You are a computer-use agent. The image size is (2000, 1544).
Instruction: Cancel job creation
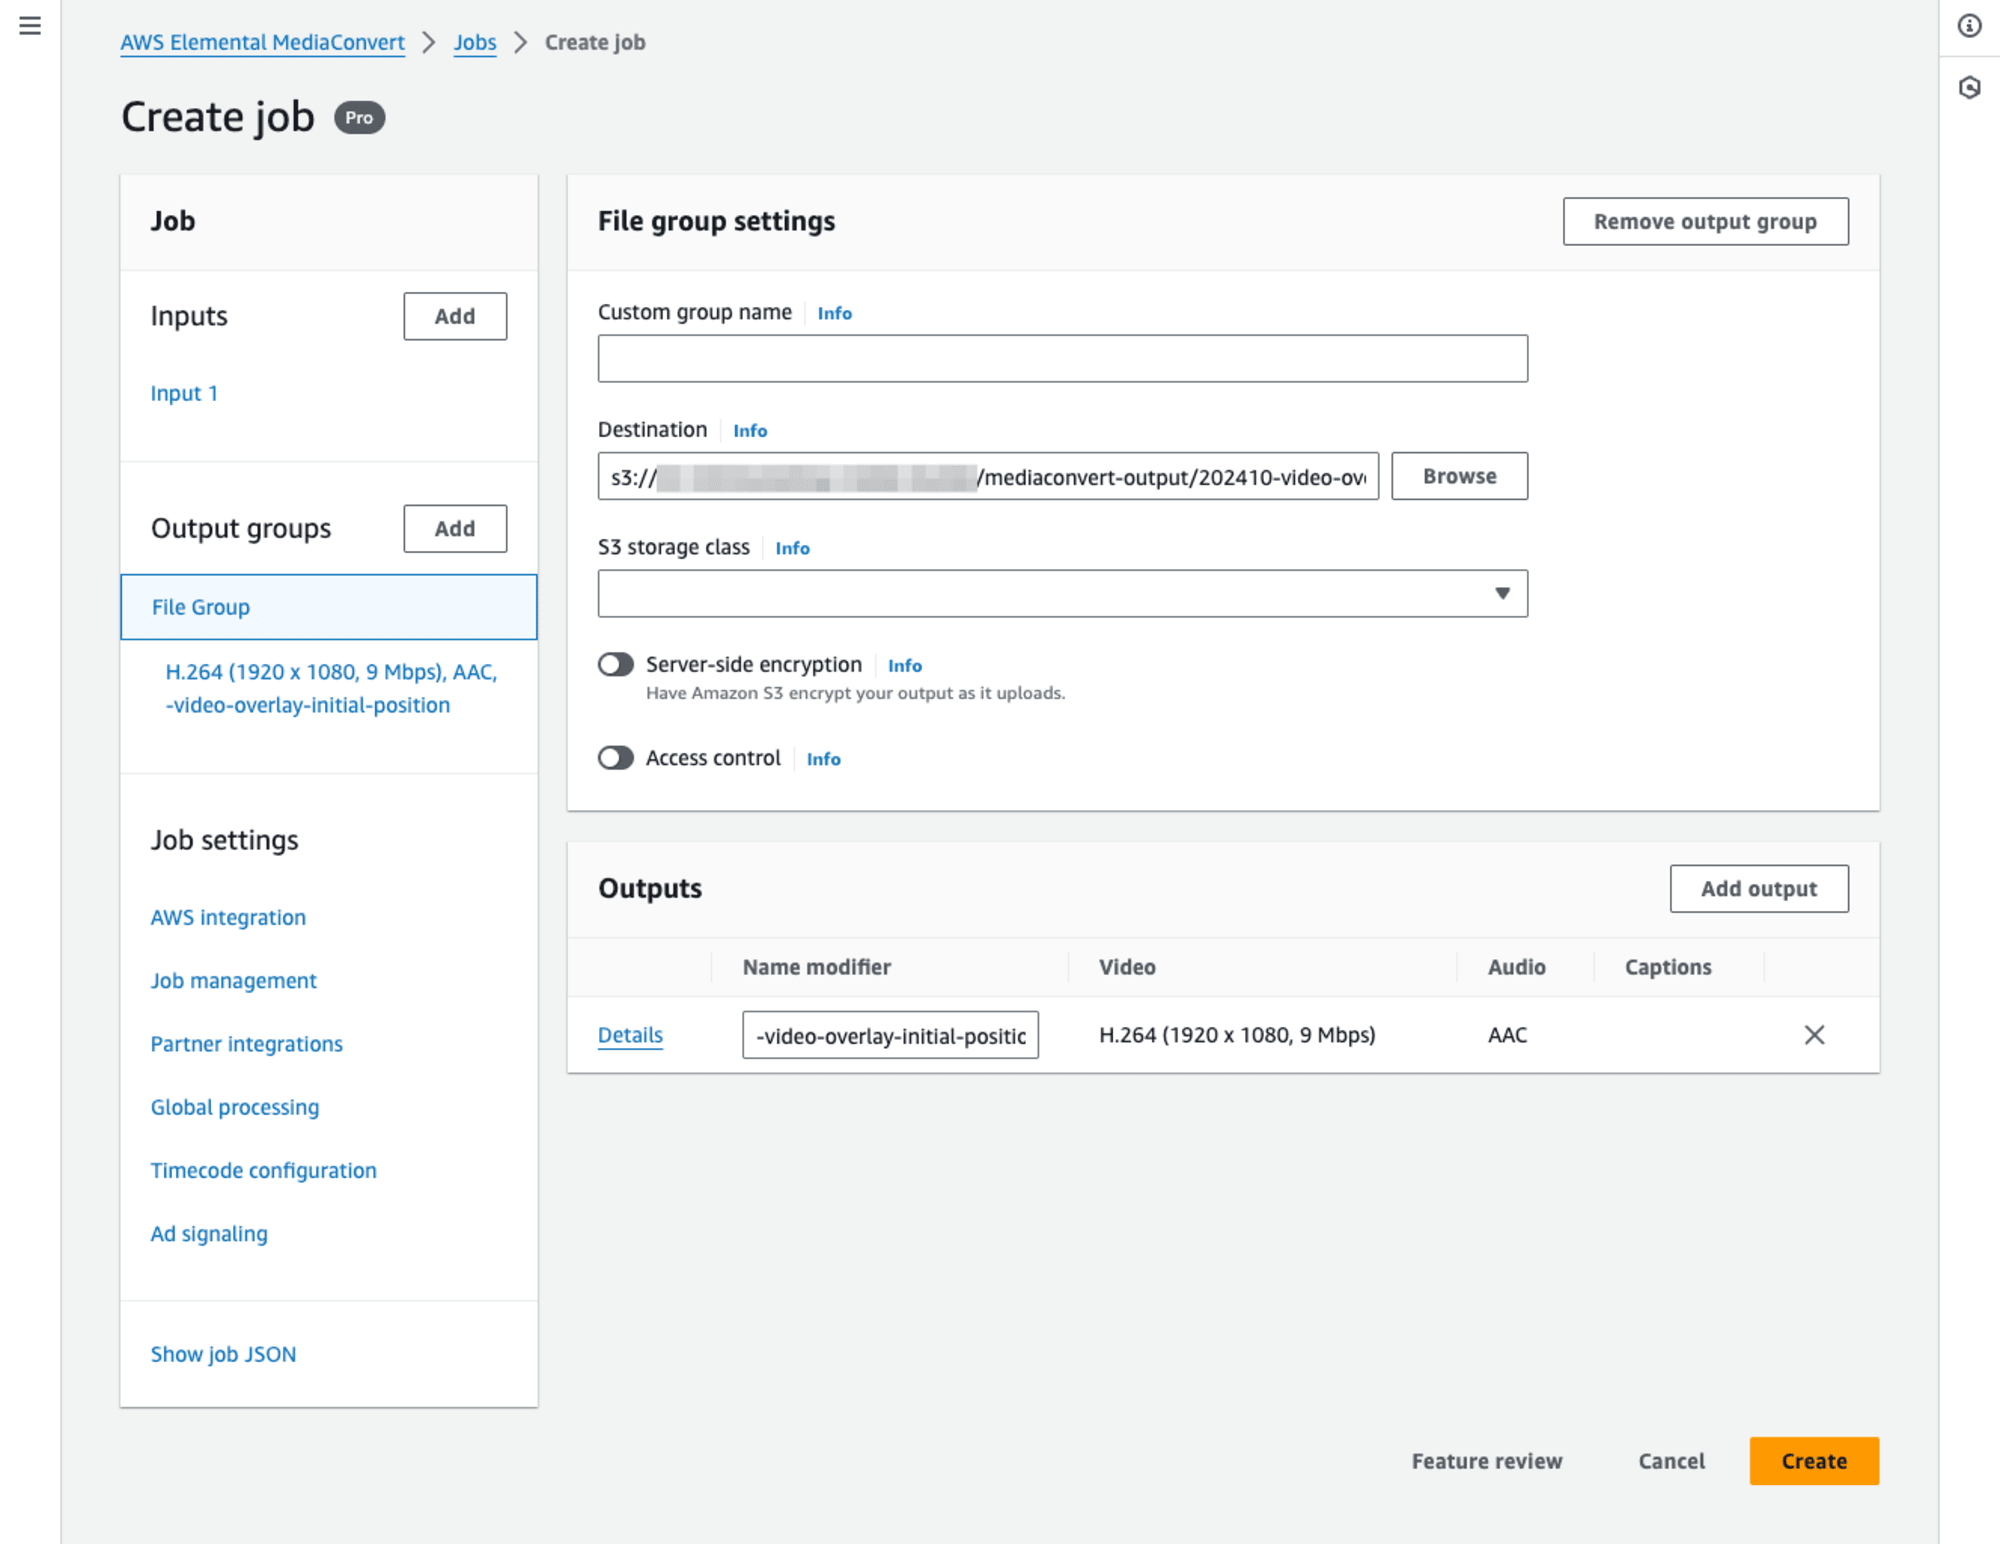[x=1671, y=1461]
